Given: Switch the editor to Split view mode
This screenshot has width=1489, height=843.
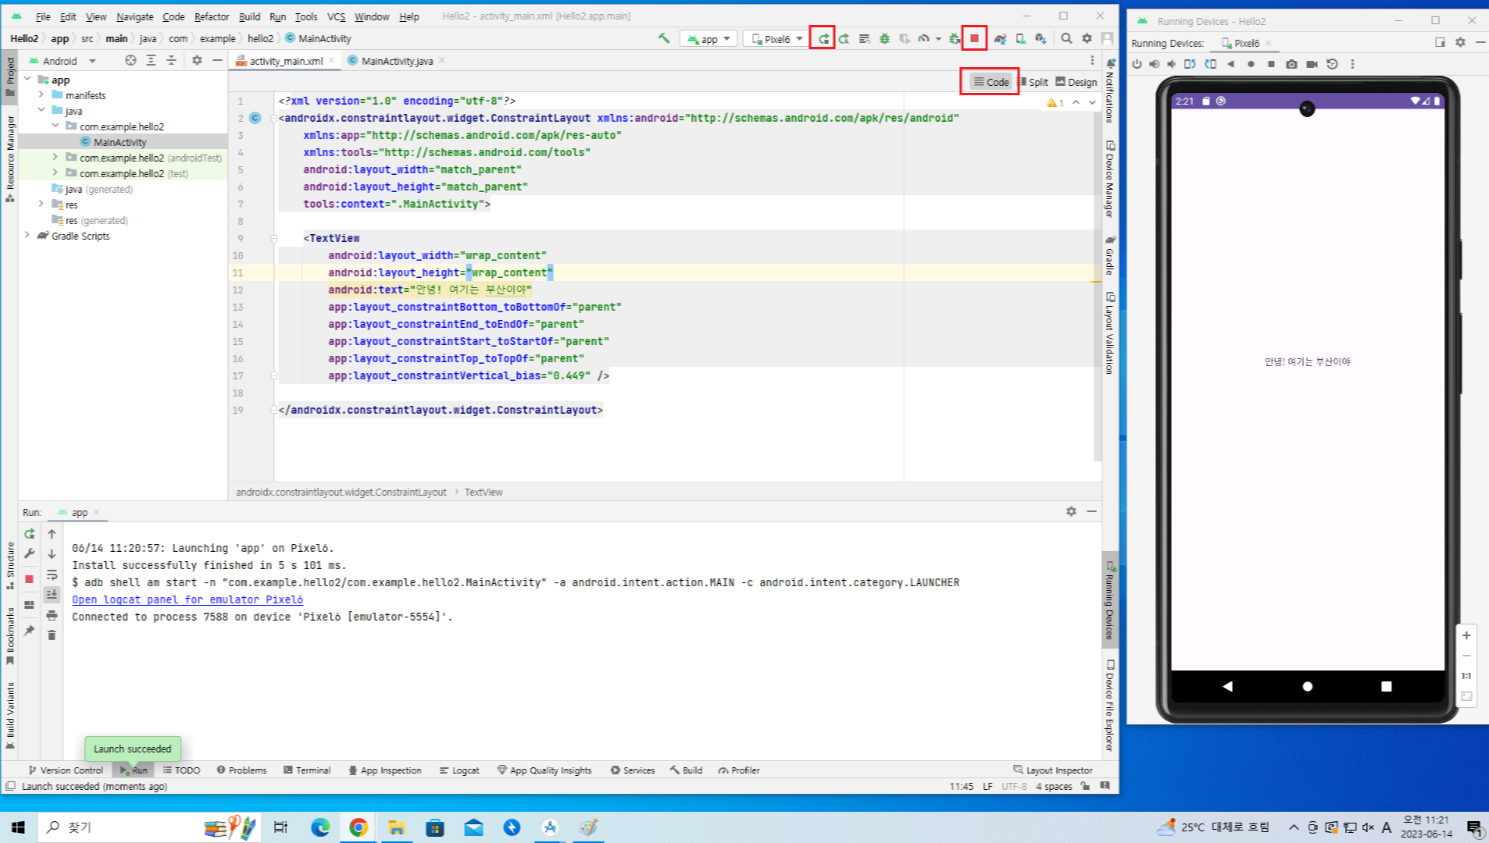Looking at the screenshot, I should pyautogui.click(x=1034, y=82).
